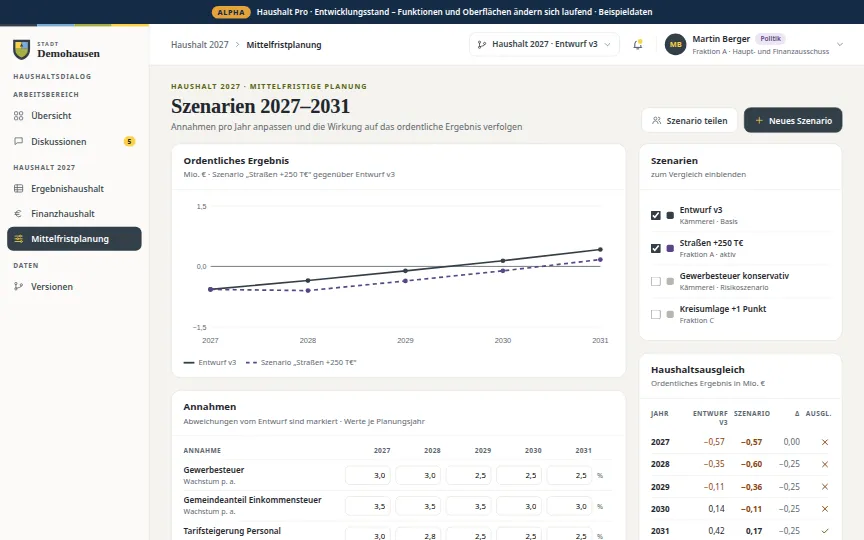The height and width of the screenshot is (540, 864).
Task: Edit Gewerbesteuer 2030 growth field
Action: coord(519,476)
